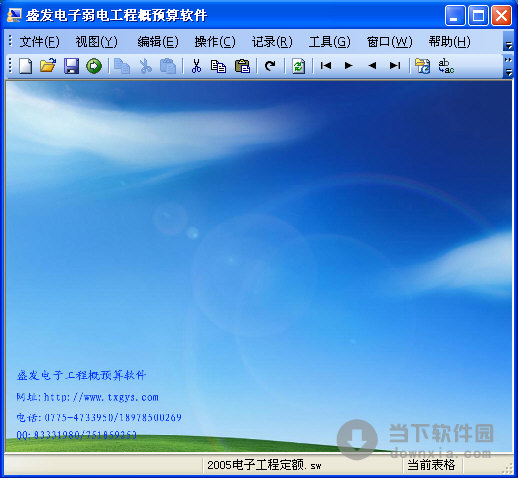The height and width of the screenshot is (478, 518).
Task: Open the 编辑(E) menu
Action: point(158,42)
